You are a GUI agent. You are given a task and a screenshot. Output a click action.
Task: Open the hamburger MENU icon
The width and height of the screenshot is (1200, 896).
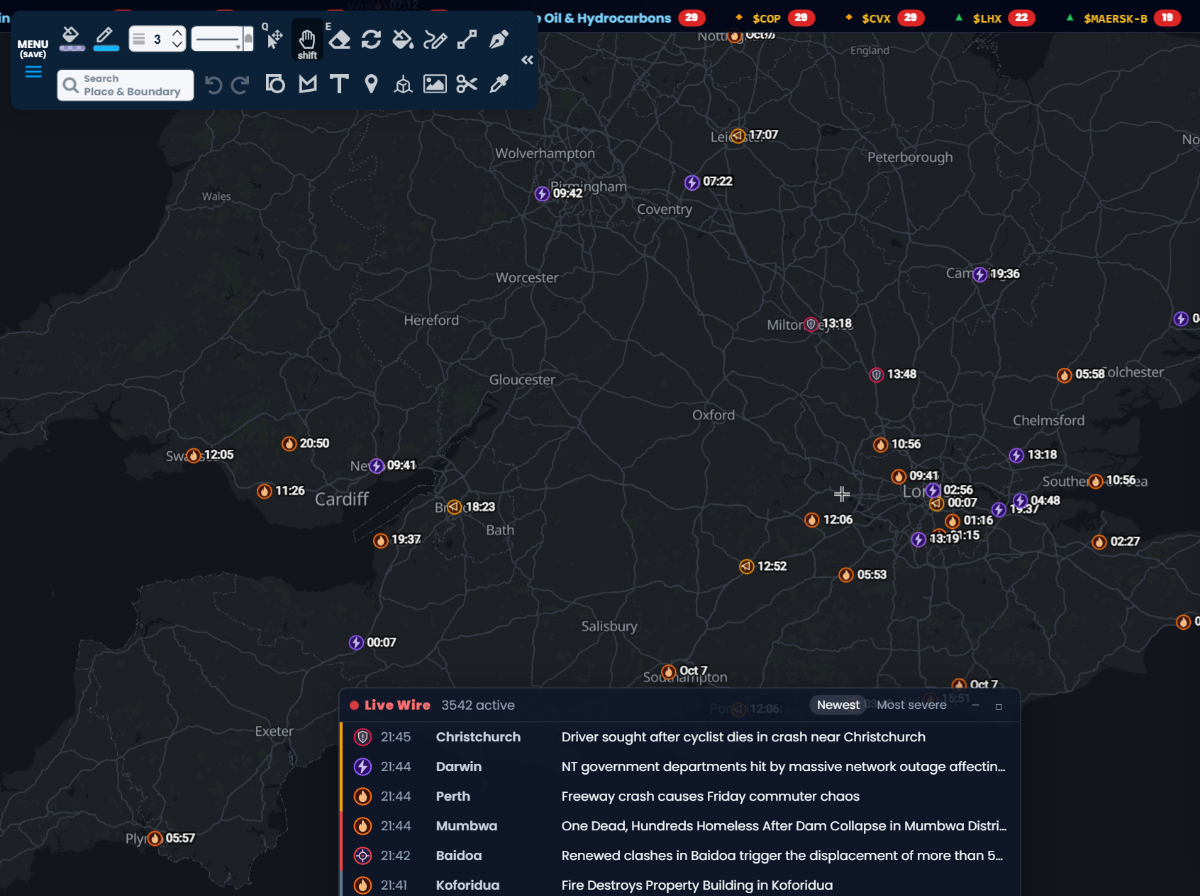[x=33, y=71]
